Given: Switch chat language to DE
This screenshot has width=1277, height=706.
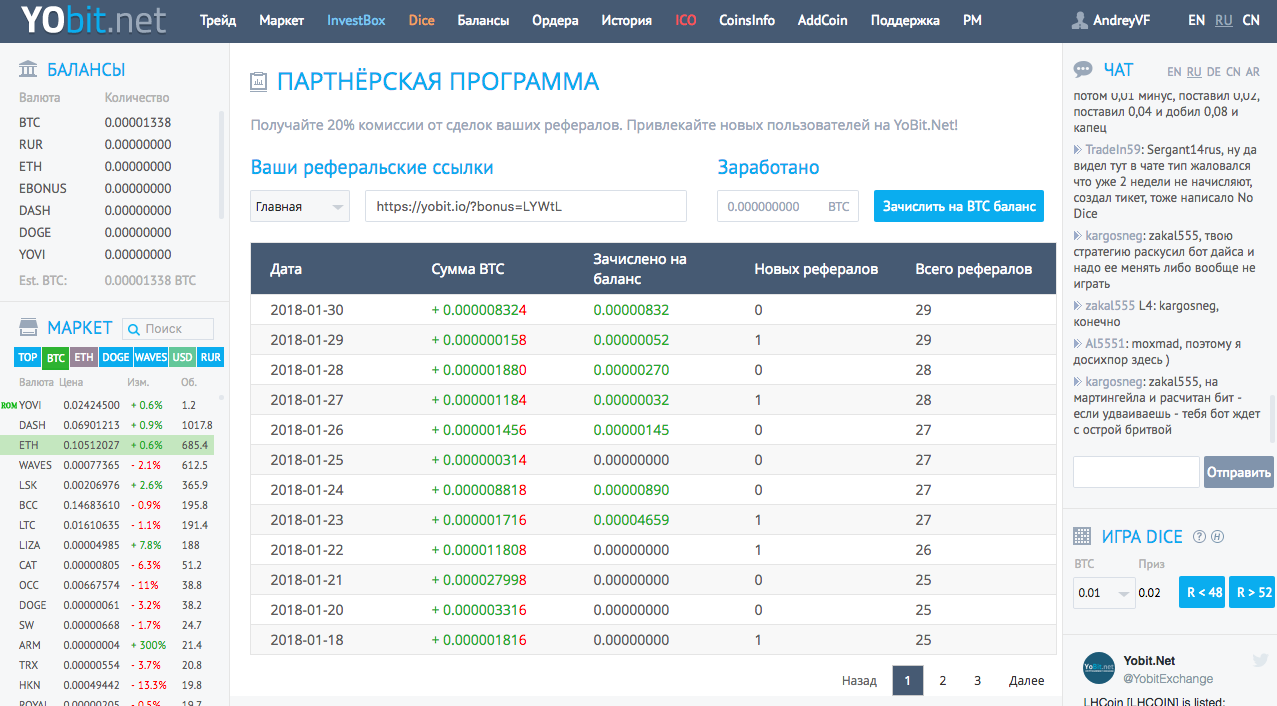Looking at the screenshot, I should point(1214,72).
